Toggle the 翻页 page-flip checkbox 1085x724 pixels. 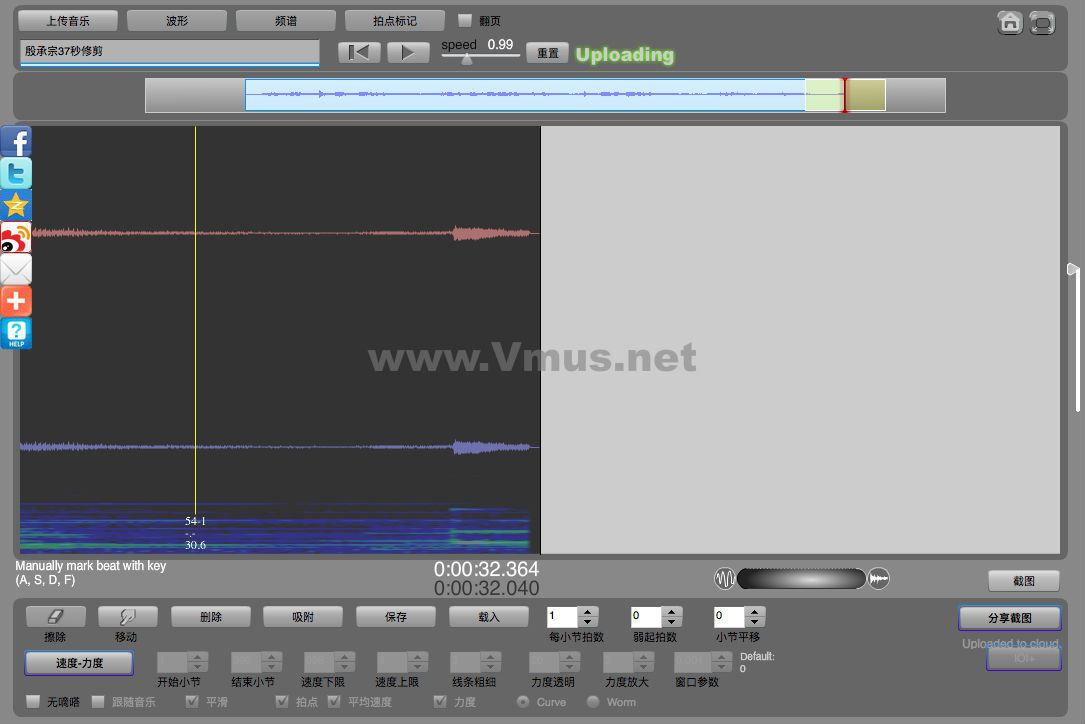(x=465, y=20)
